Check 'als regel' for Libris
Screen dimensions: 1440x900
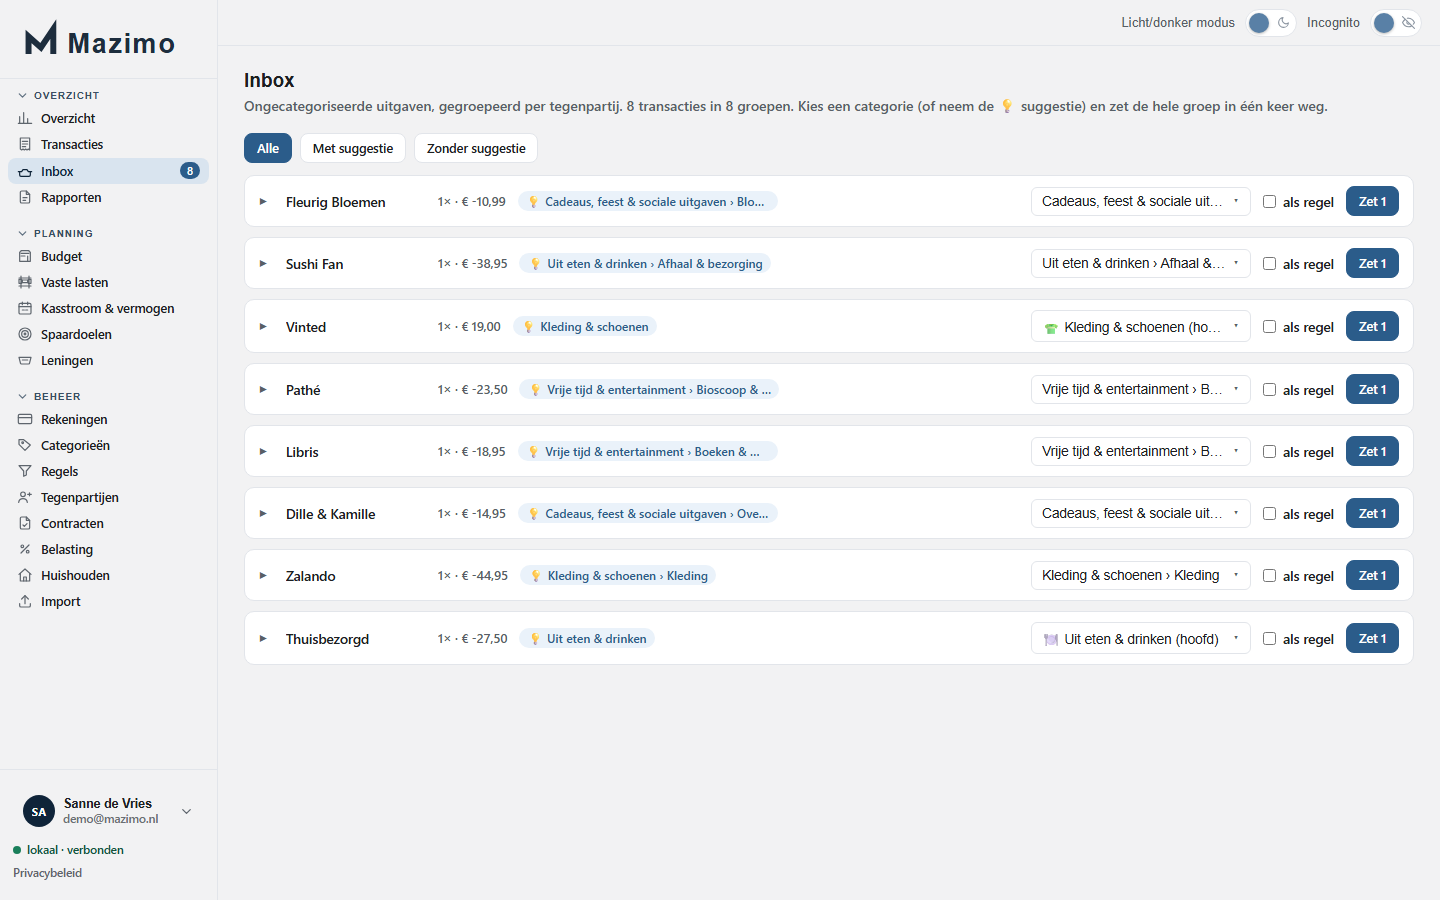coord(1269,451)
